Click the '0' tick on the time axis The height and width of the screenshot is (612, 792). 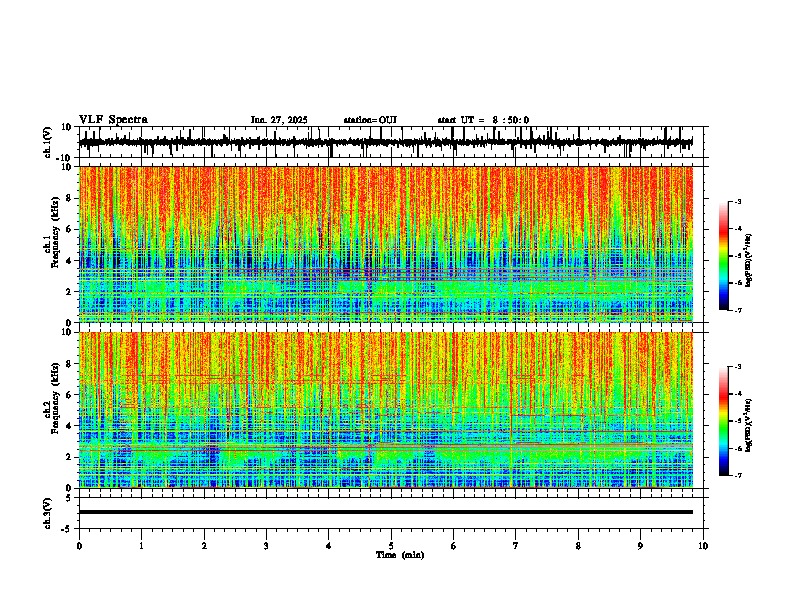pyautogui.click(x=79, y=546)
